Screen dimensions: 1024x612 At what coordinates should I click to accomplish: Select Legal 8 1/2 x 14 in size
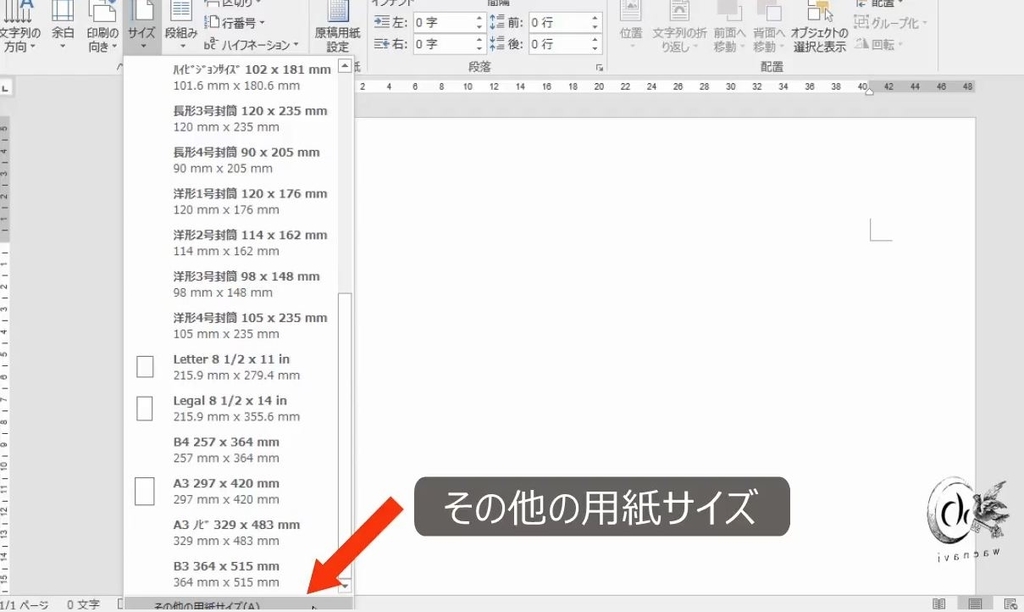tap(231, 408)
